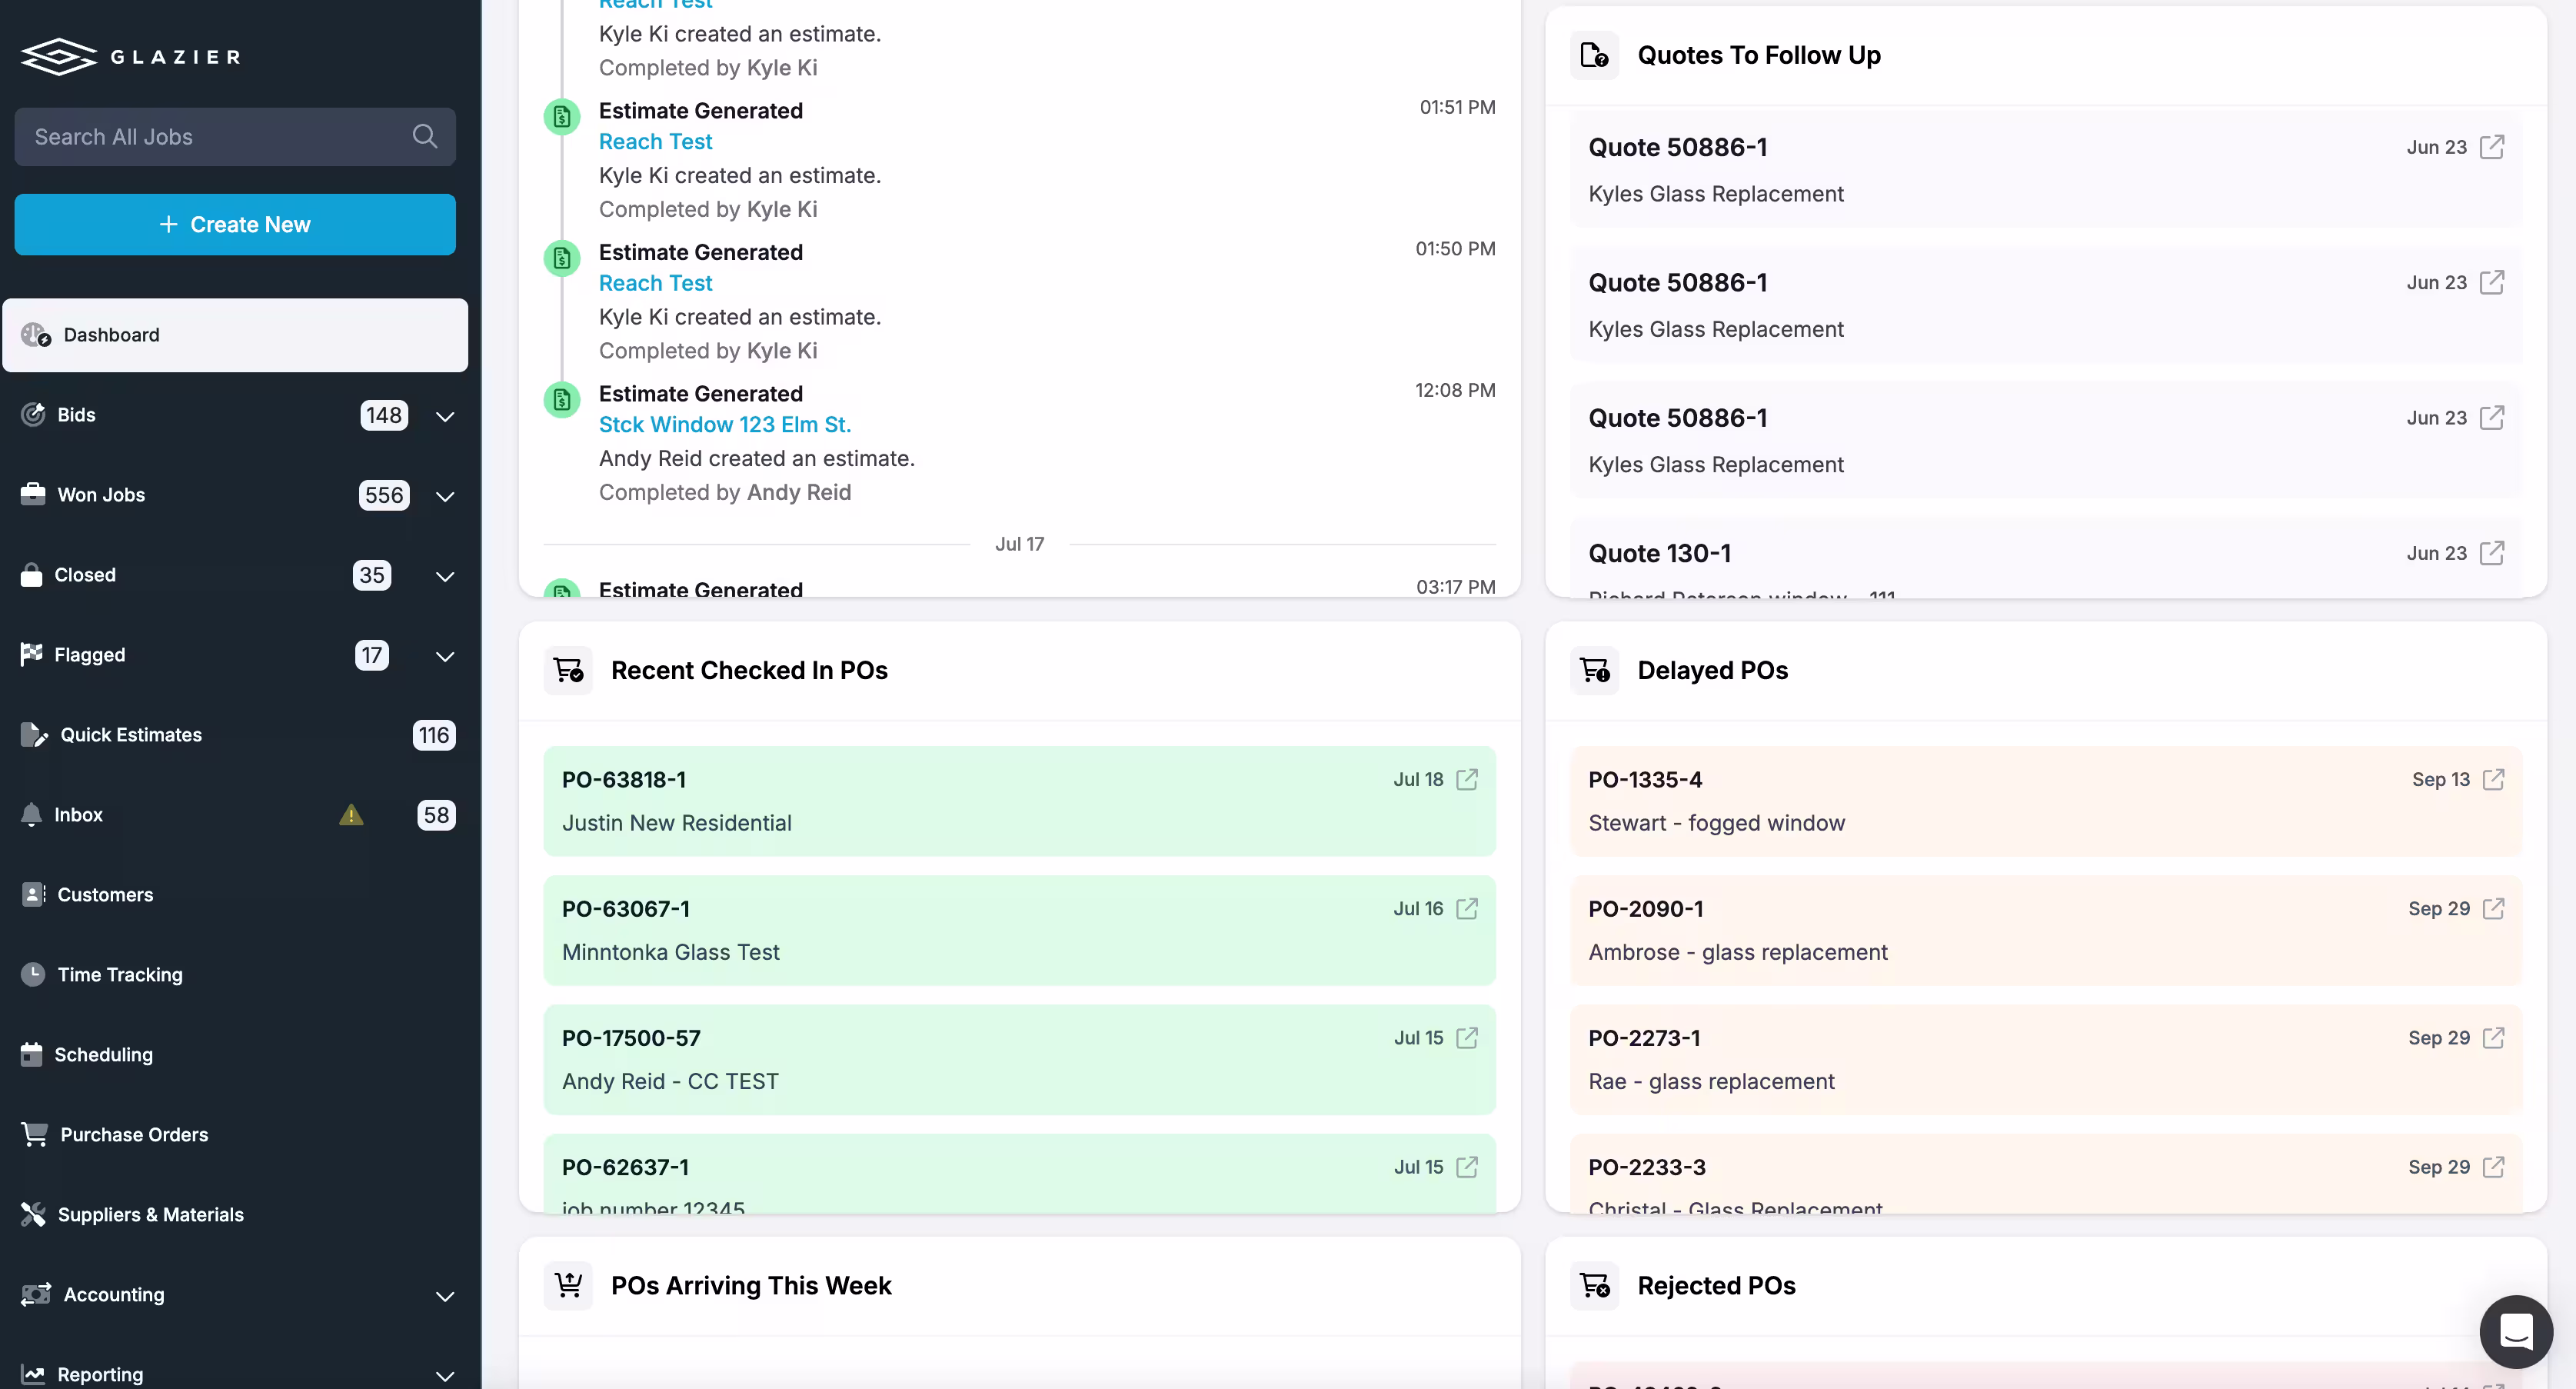
Task: Go to the Dashboard menu item
Action: click(x=235, y=335)
